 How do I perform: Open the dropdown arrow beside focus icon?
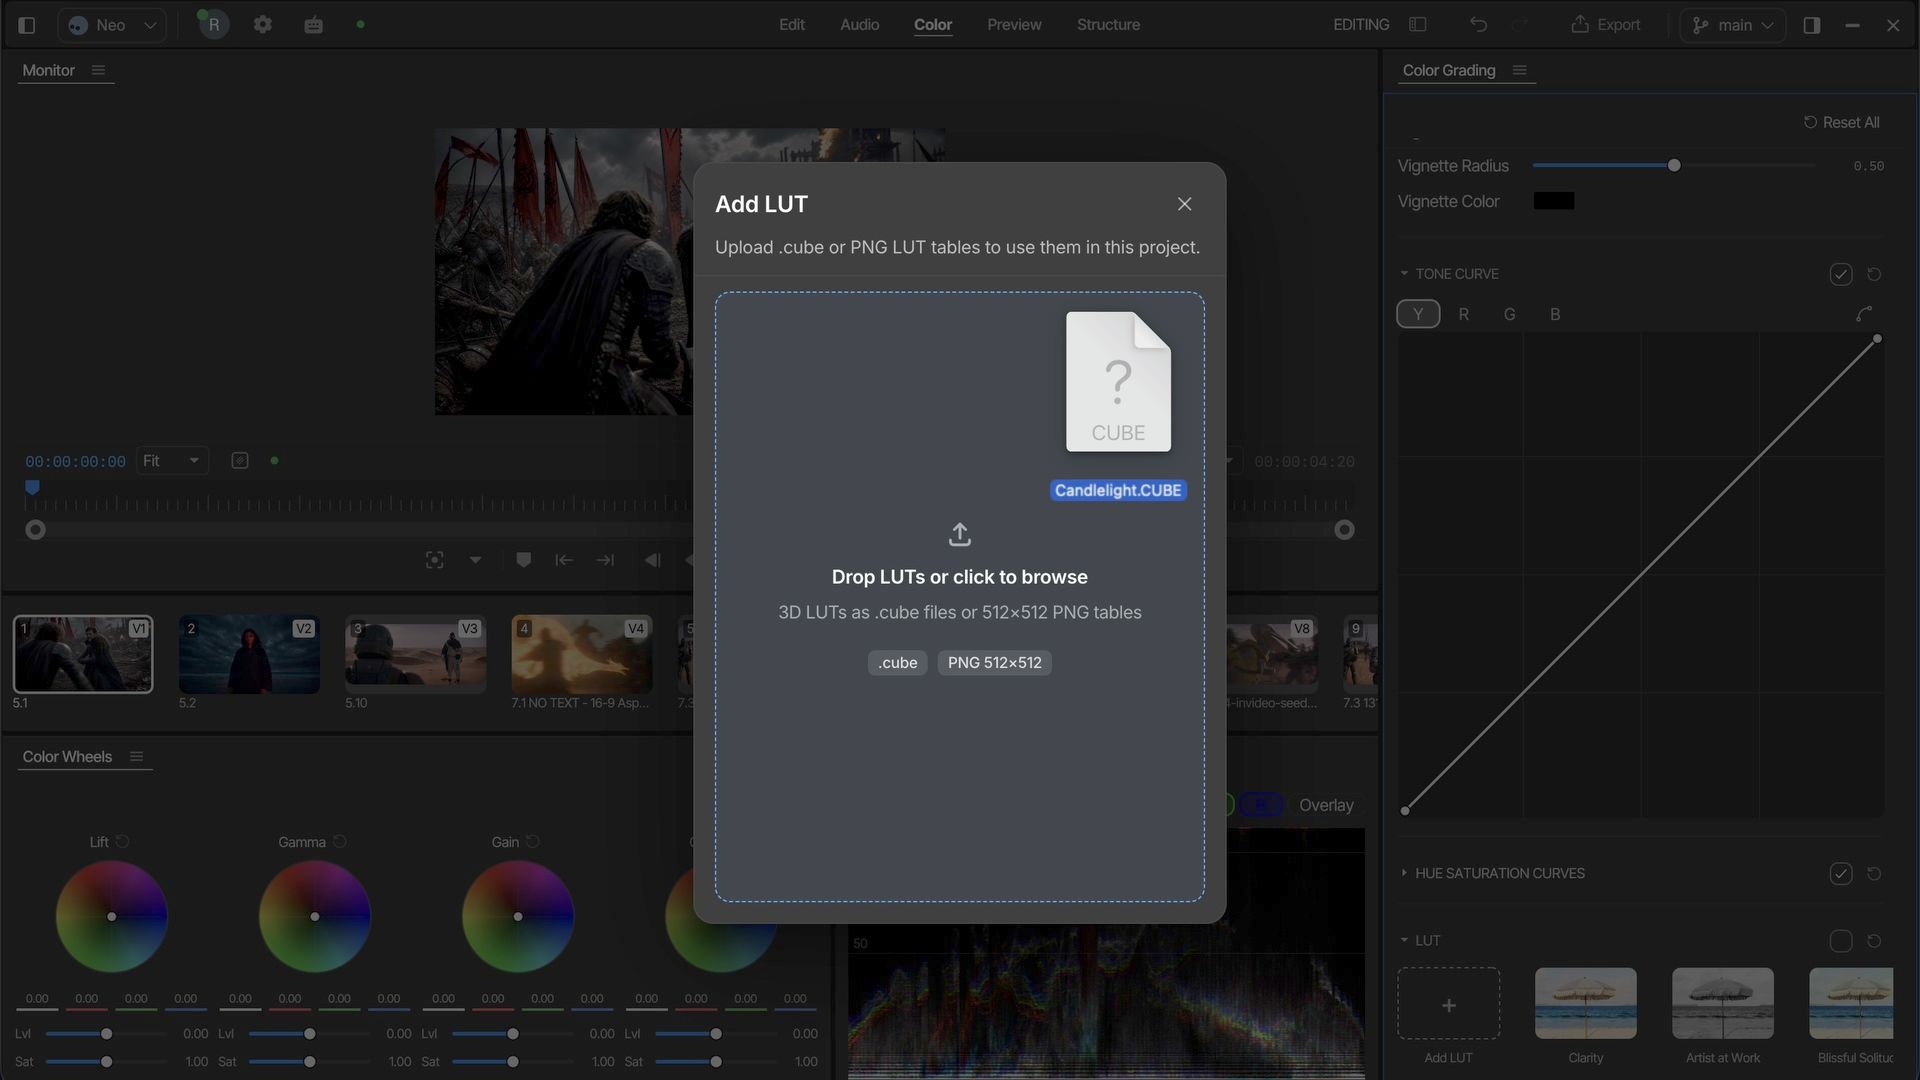pos(476,560)
